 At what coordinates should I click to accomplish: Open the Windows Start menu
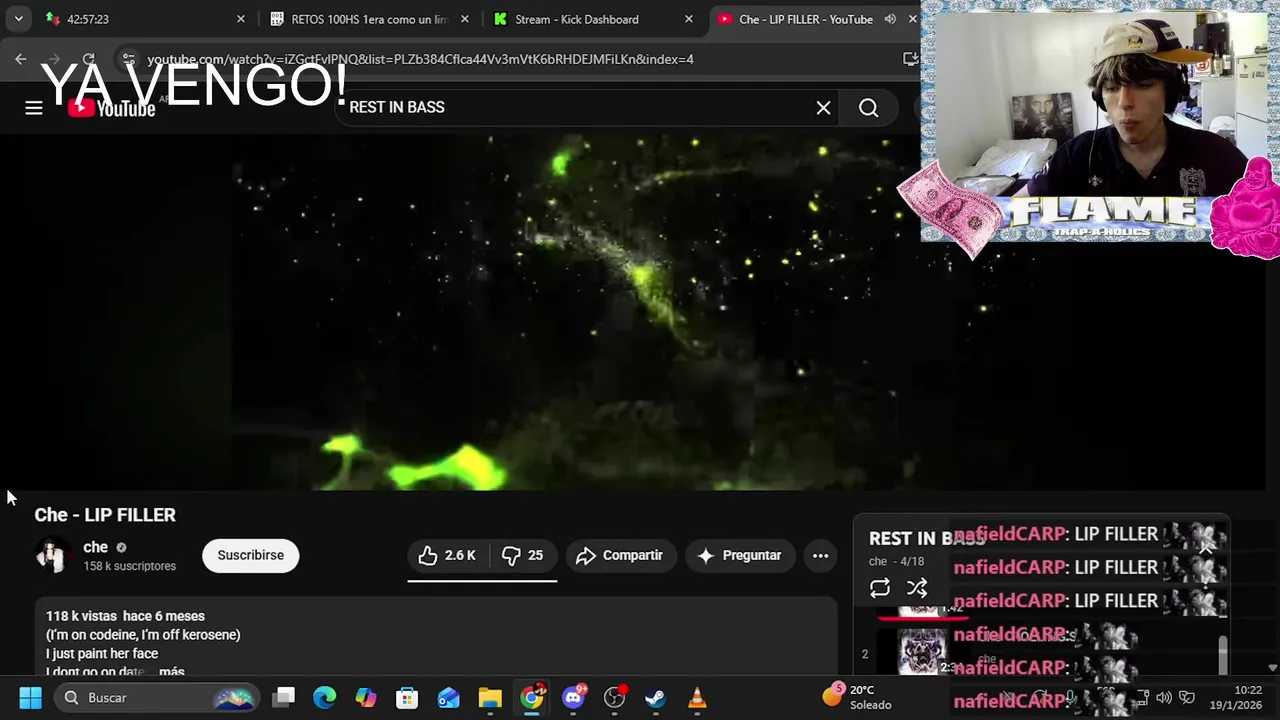[x=31, y=698]
